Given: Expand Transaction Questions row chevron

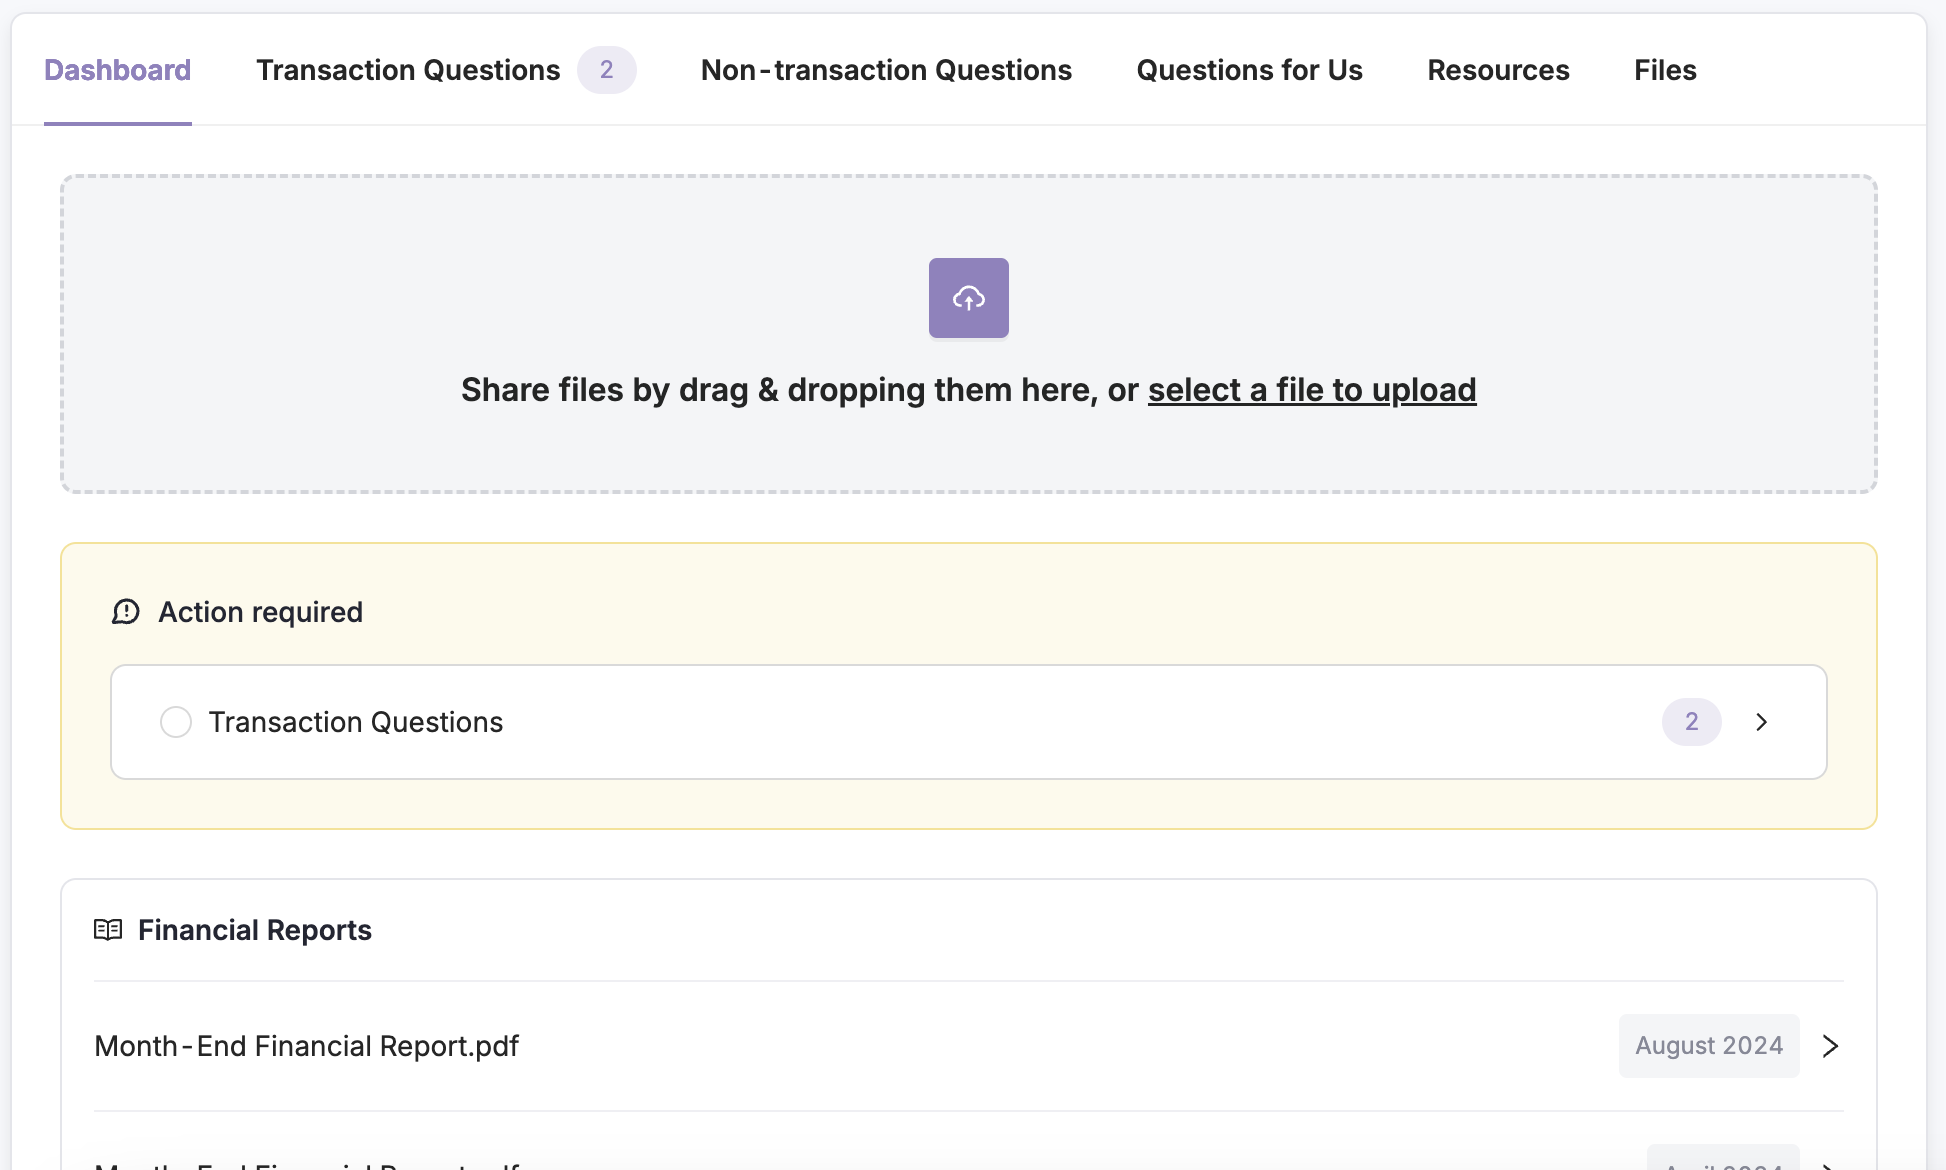Looking at the screenshot, I should coord(1762,722).
